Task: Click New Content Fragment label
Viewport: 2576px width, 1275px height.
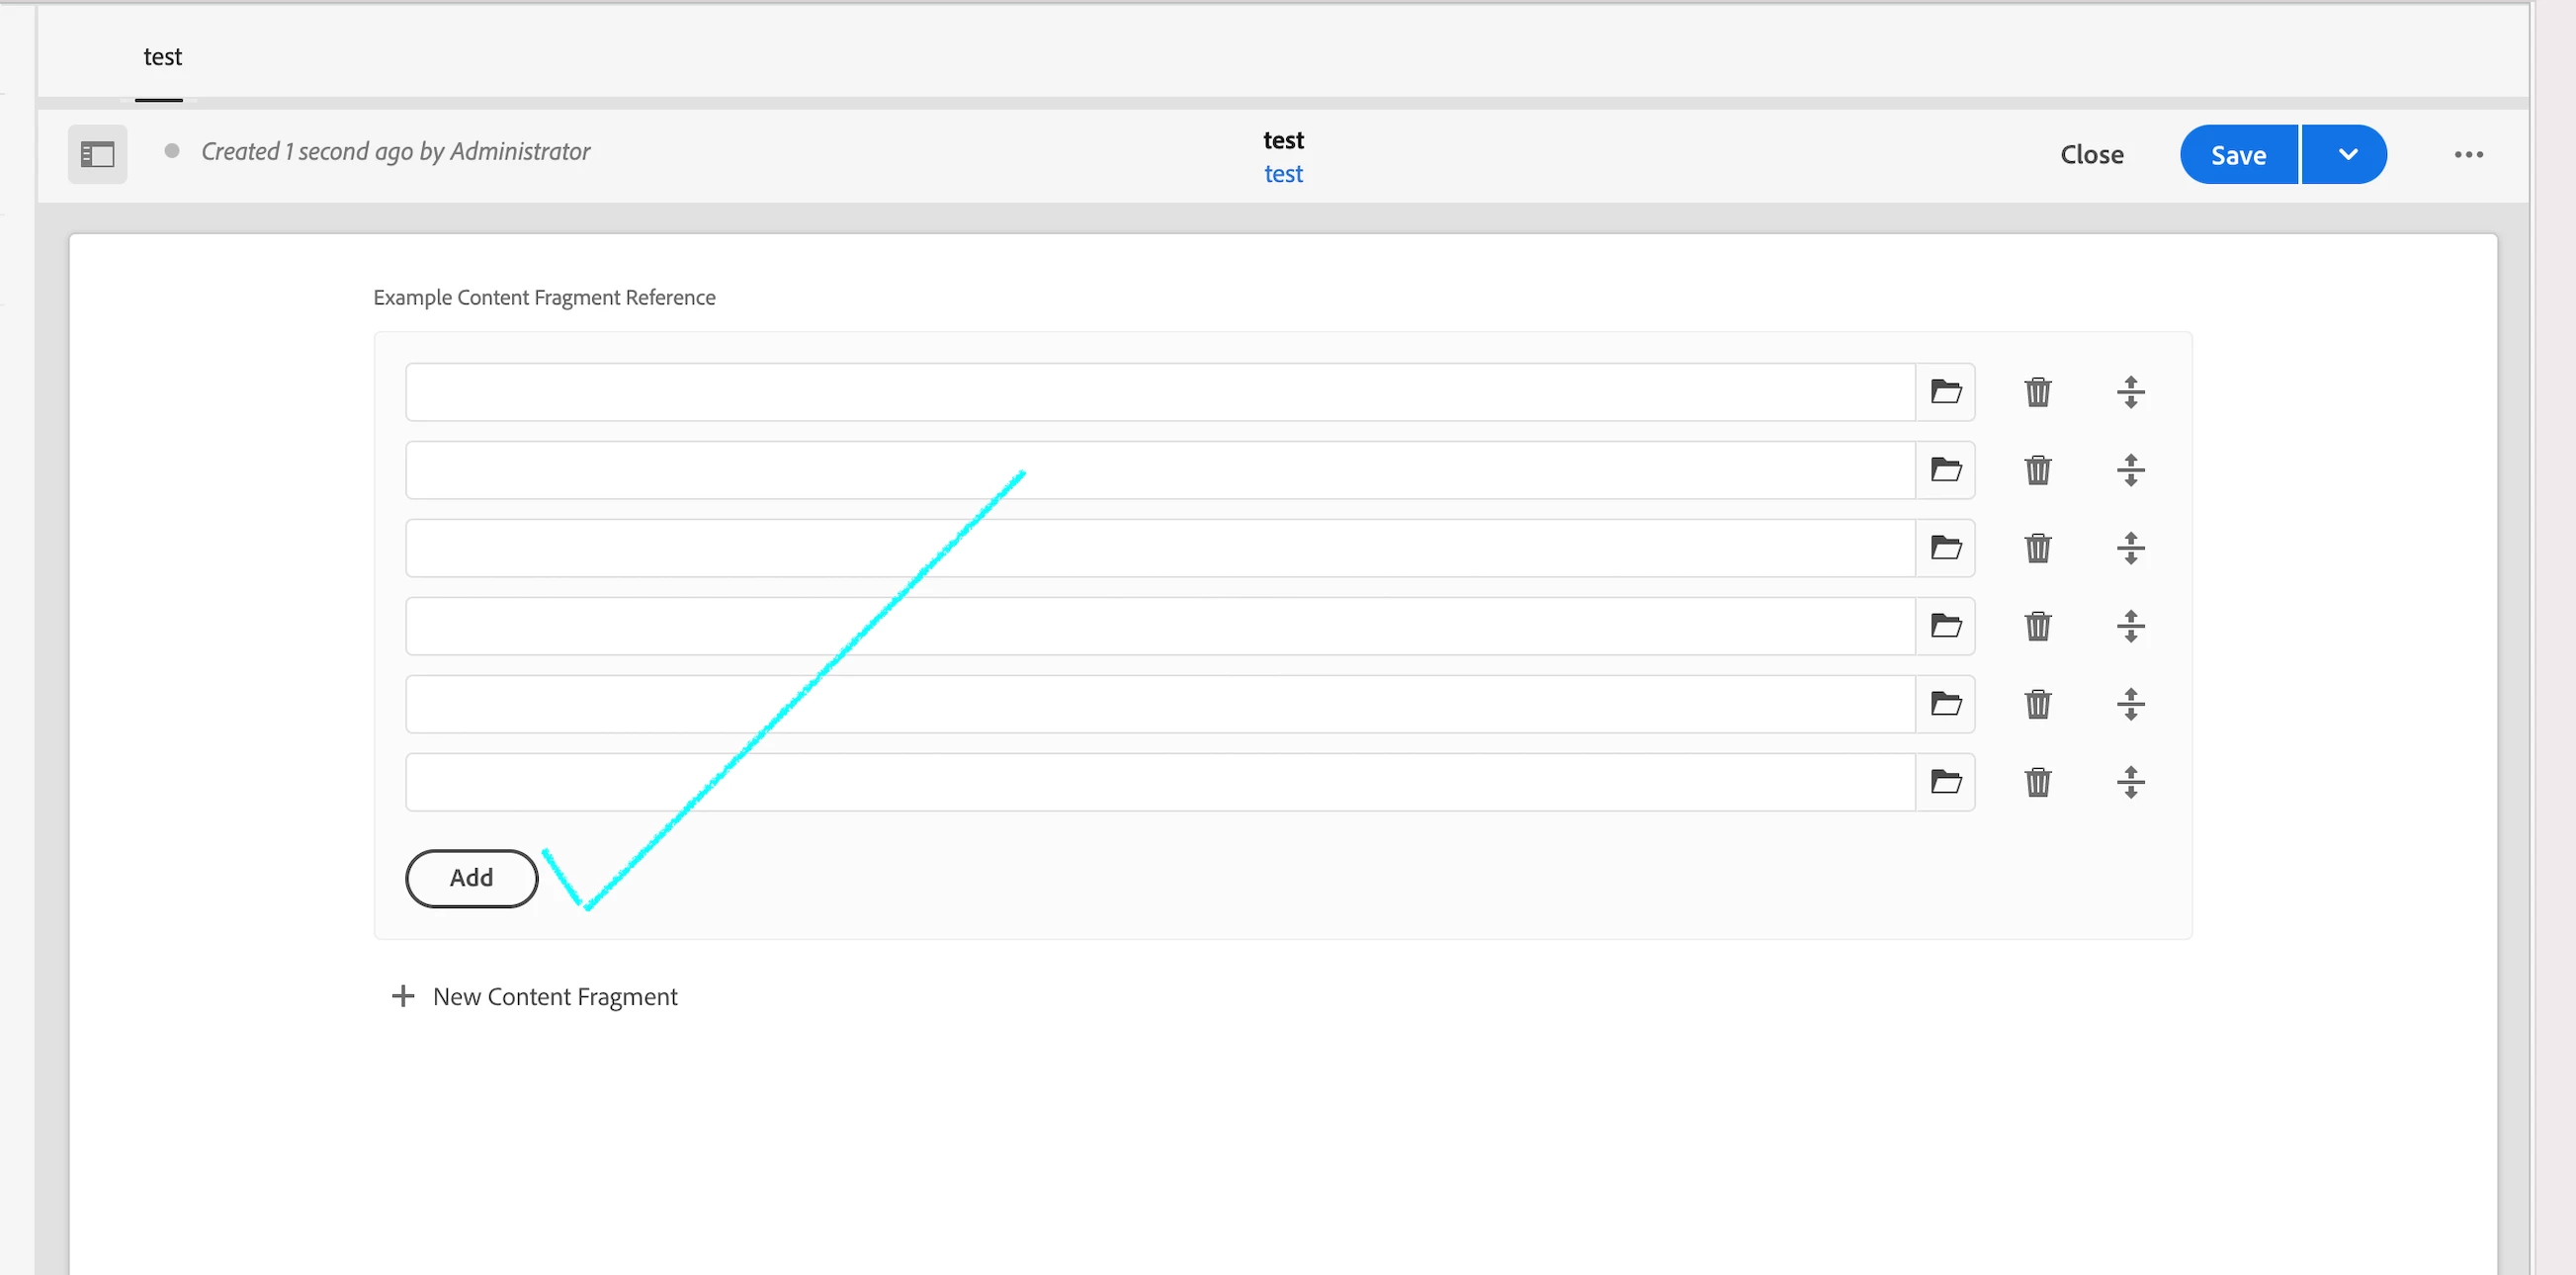Action: pyautogui.click(x=555, y=996)
